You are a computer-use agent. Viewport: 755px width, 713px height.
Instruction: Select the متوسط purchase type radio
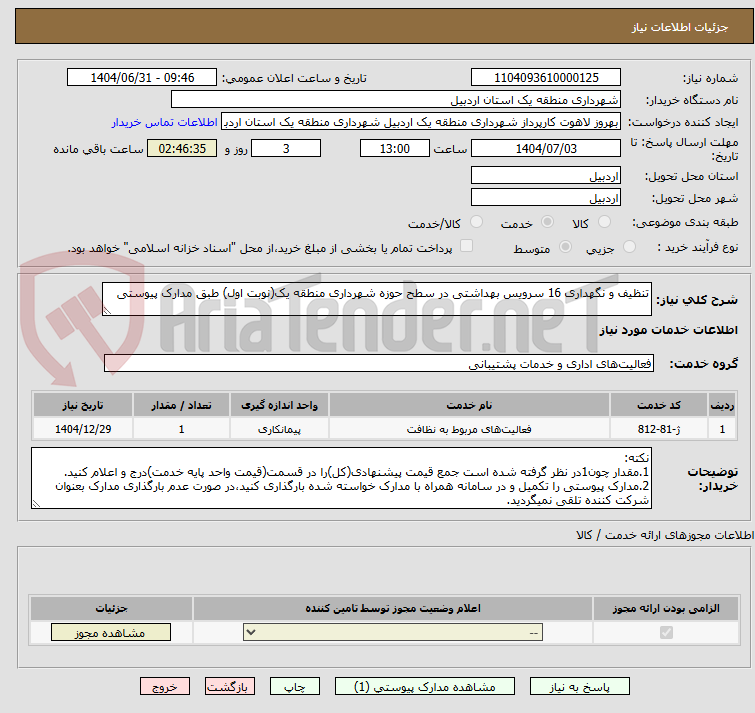(x=565, y=247)
